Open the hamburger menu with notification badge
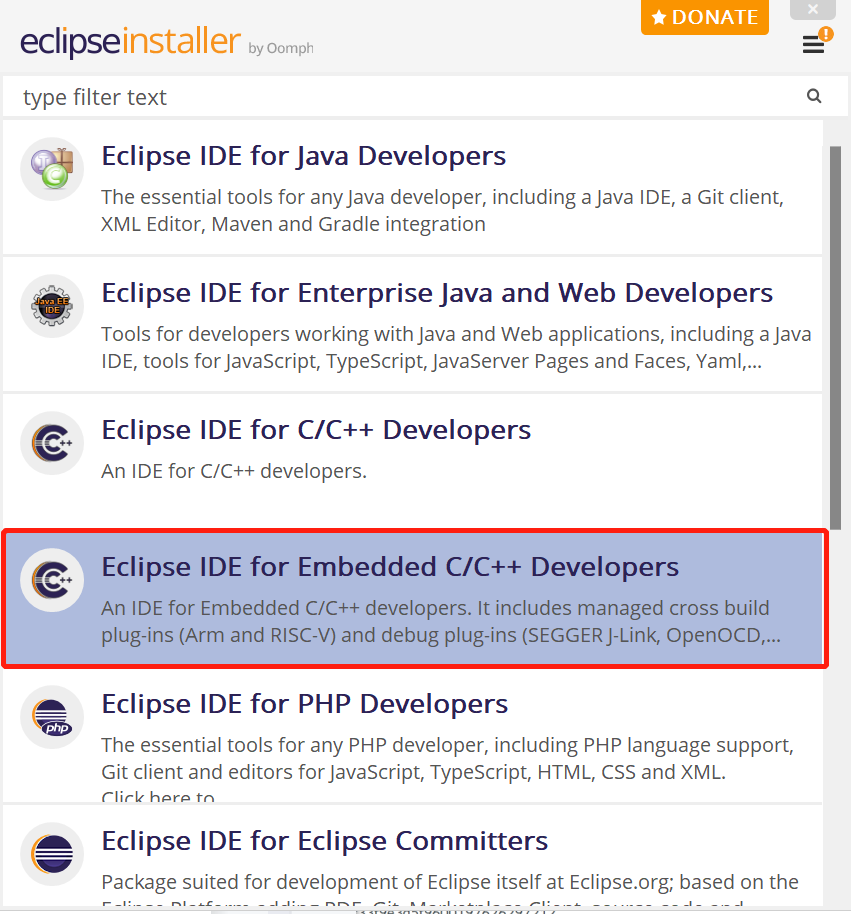 (x=814, y=45)
